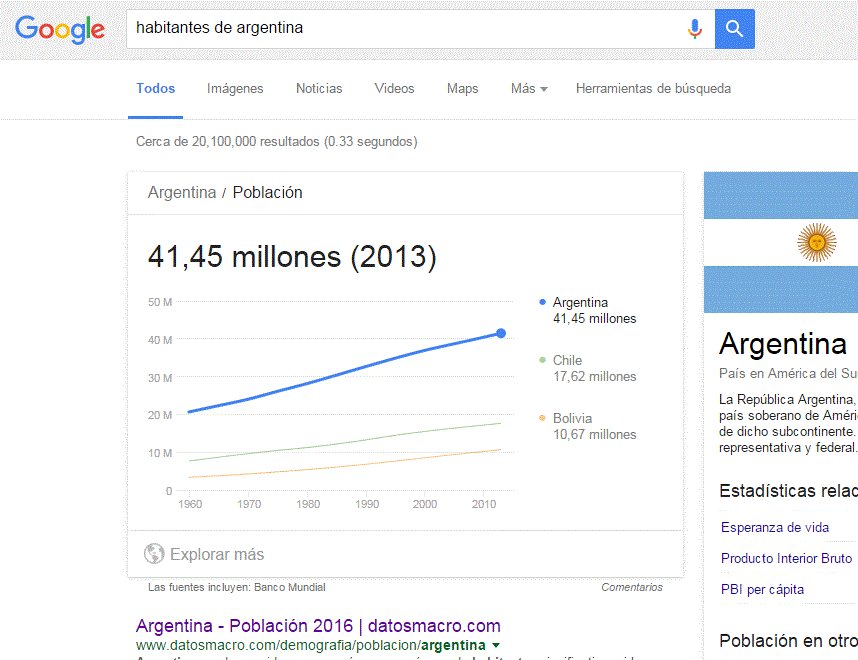The height and width of the screenshot is (660, 858).
Task: Expand the datosmacro result URL dropdown arrow
Action: (496, 646)
